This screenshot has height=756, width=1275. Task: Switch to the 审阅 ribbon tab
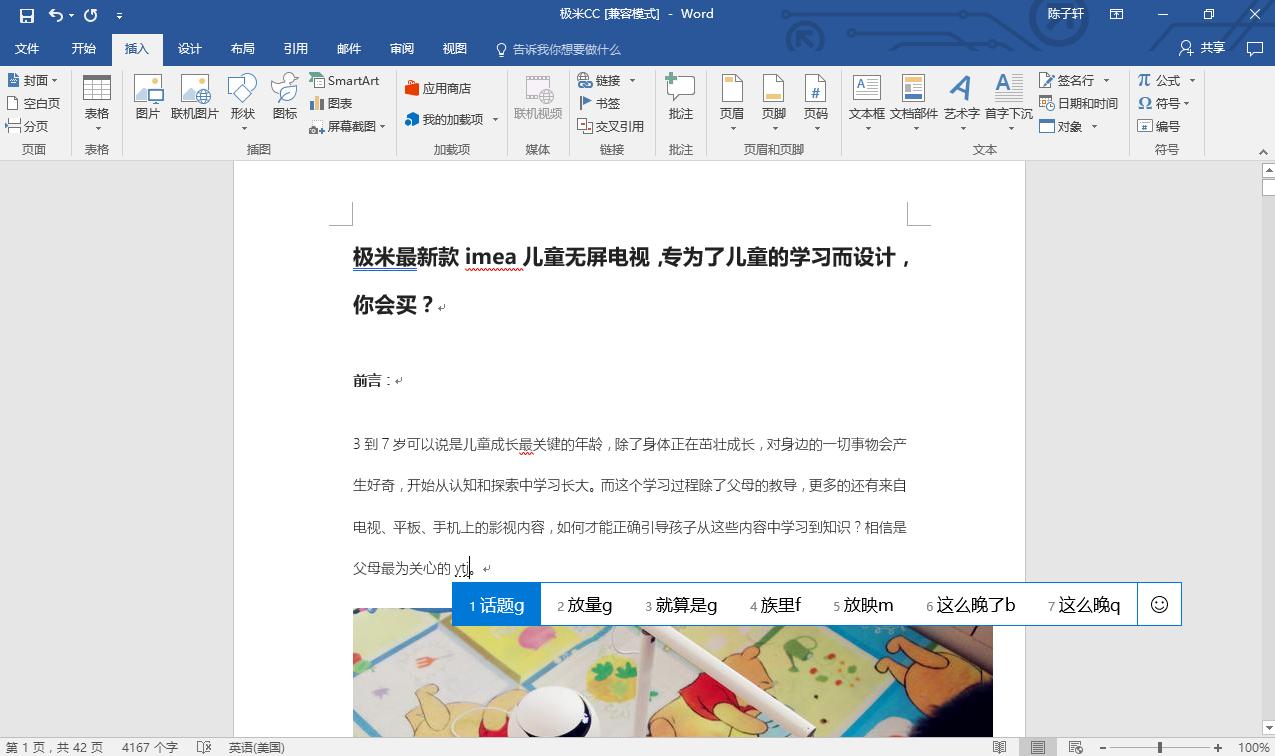(401, 48)
